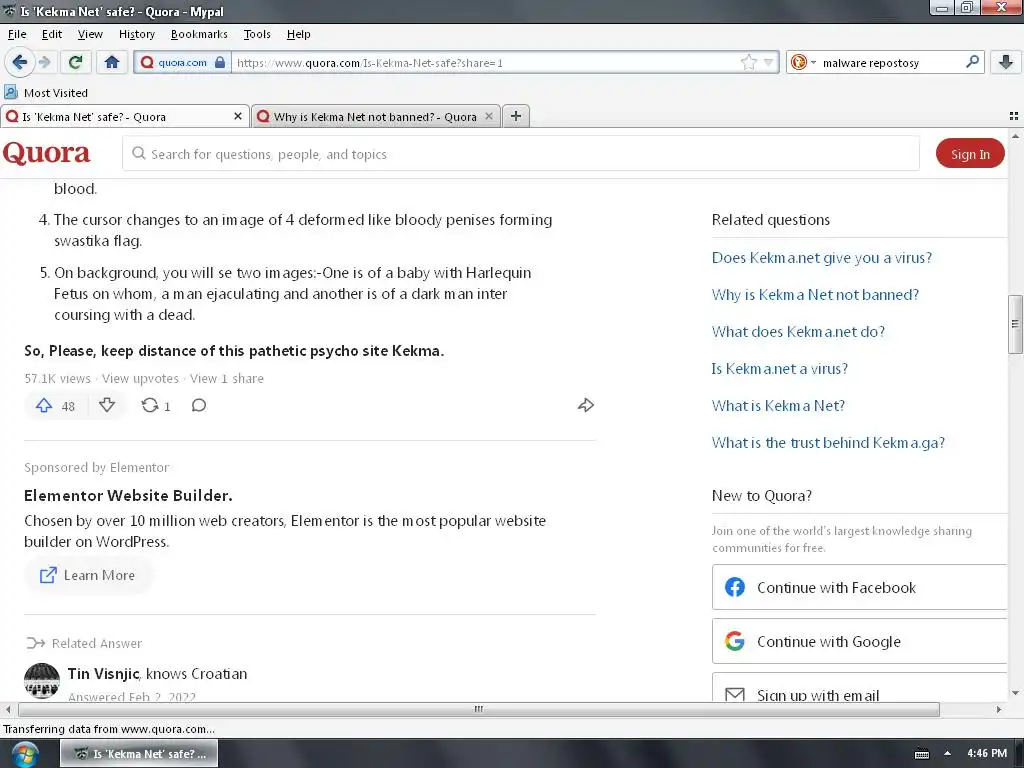Click the horizontal scrollbar thumb
1024x768 pixels.
click(x=479, y=709)
